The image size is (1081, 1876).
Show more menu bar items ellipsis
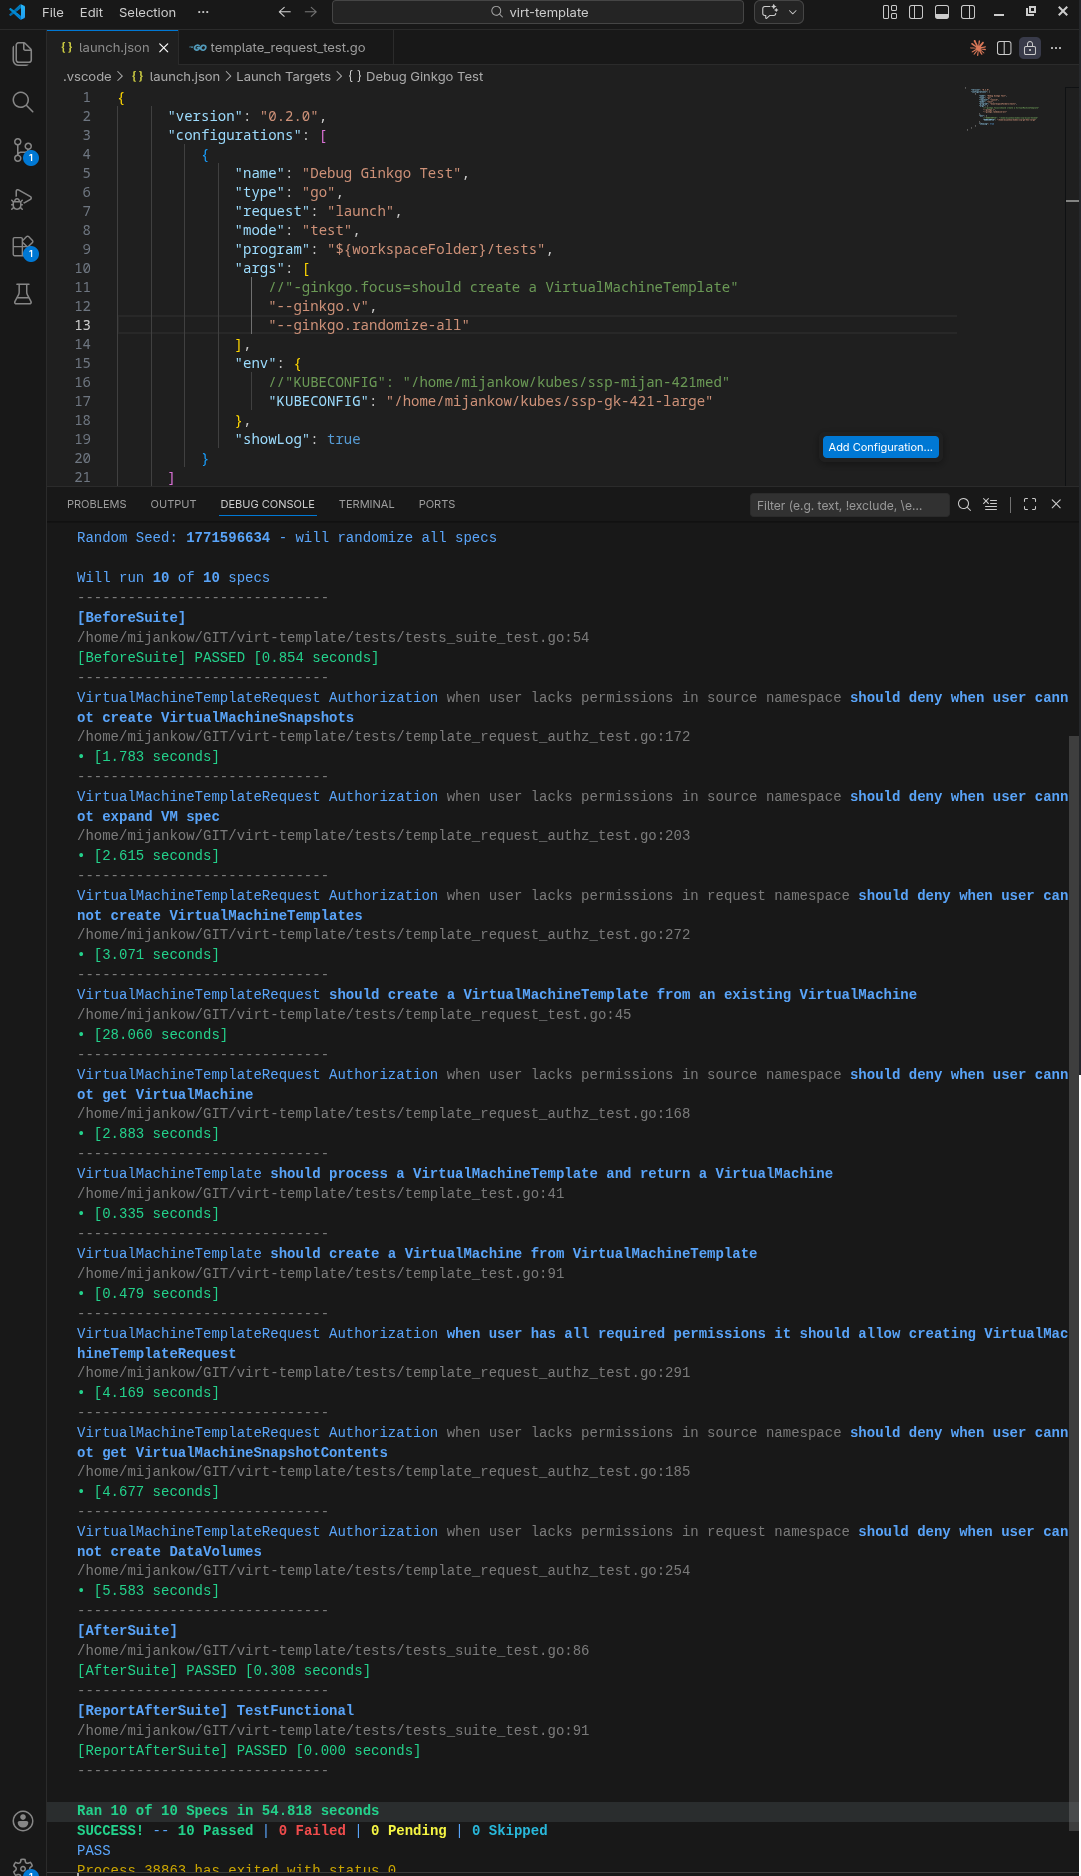click(x=203, y=12)
